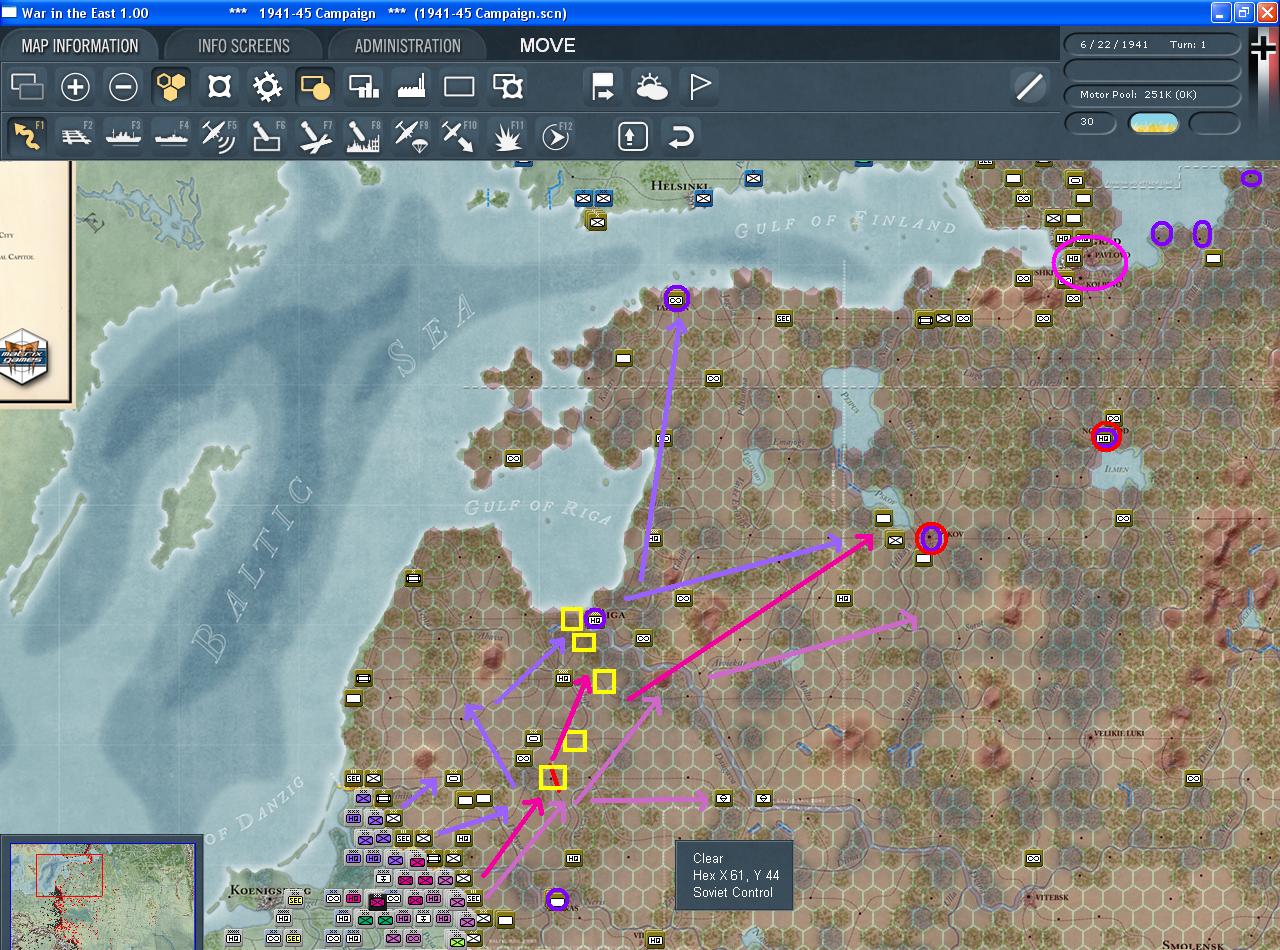
Task: Click the 'Soviet Control' tooltip text
Action: tap(733, 892)
